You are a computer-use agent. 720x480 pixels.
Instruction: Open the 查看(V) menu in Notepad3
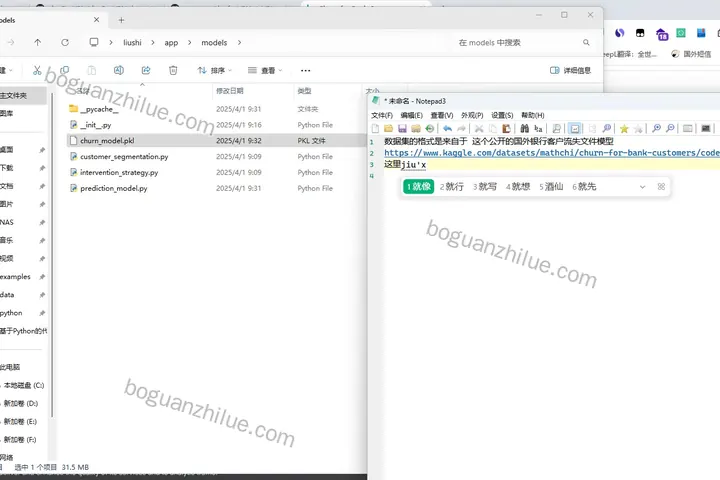[x=442, y=115]
